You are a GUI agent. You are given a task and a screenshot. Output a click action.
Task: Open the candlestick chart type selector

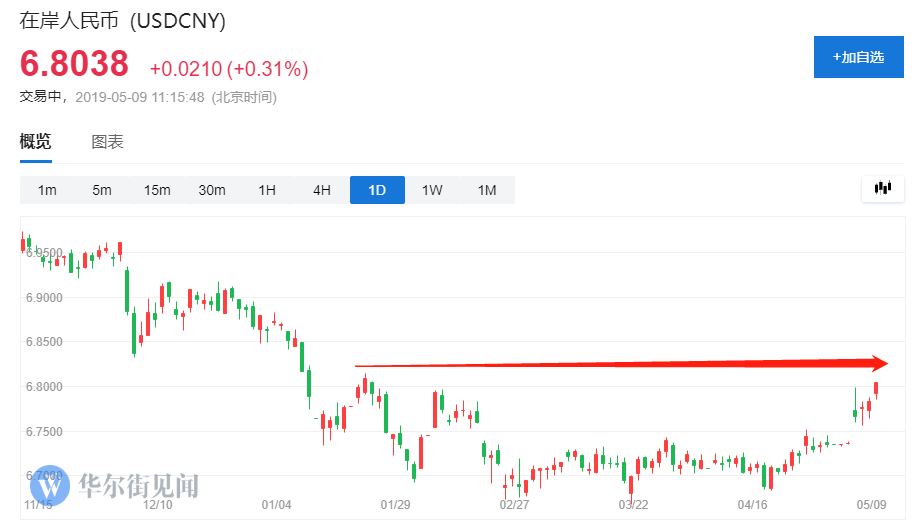[x=882, y=188]
